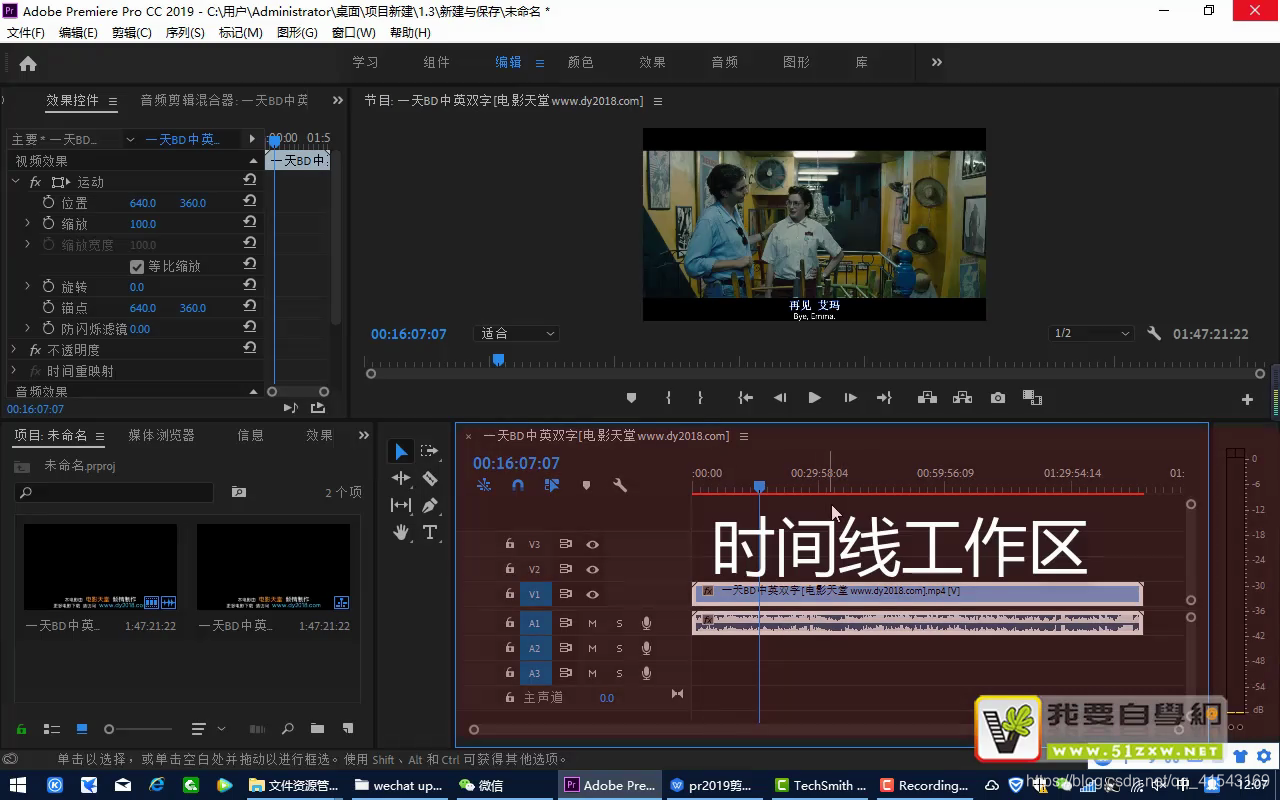Toggle uniform scale checkbox 等比缩放
Screen dimensions: 1280x800
pos(137,266)
